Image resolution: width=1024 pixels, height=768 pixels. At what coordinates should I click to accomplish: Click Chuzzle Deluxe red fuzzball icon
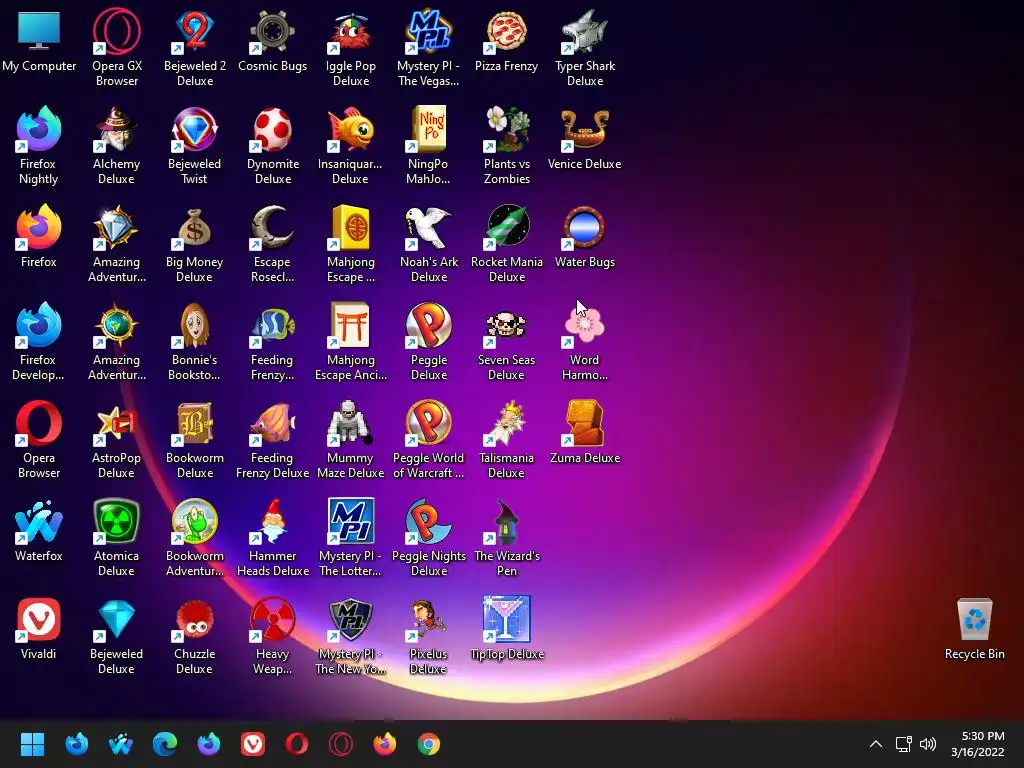(x=195, y=619)
